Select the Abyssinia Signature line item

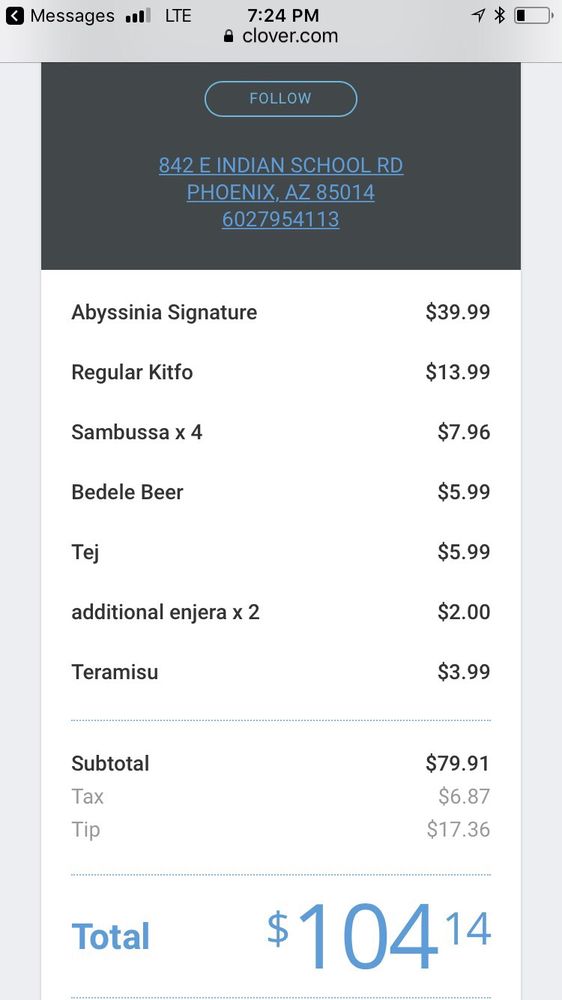(x=281, y=312)
